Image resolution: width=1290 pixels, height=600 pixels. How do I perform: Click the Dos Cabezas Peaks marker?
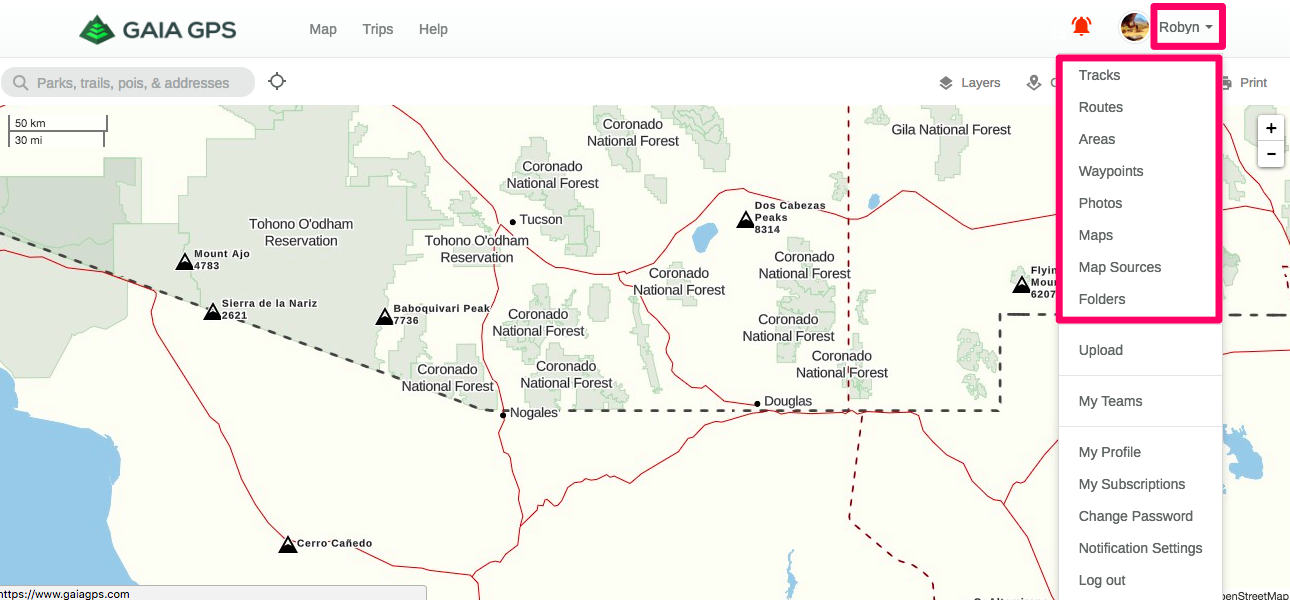pos(745,219)
